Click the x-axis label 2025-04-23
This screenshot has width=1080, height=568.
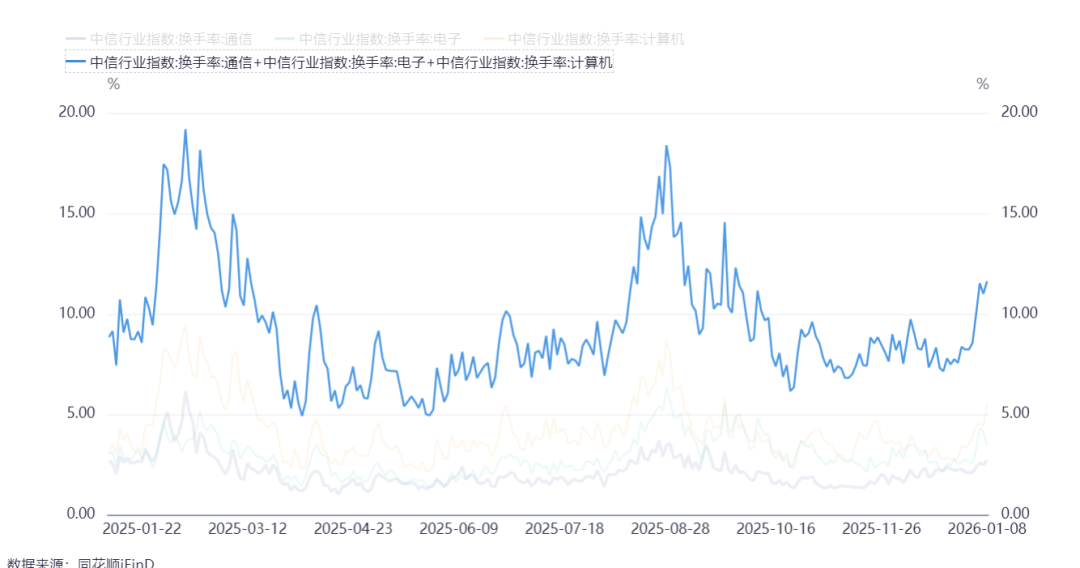coord(353,529)
